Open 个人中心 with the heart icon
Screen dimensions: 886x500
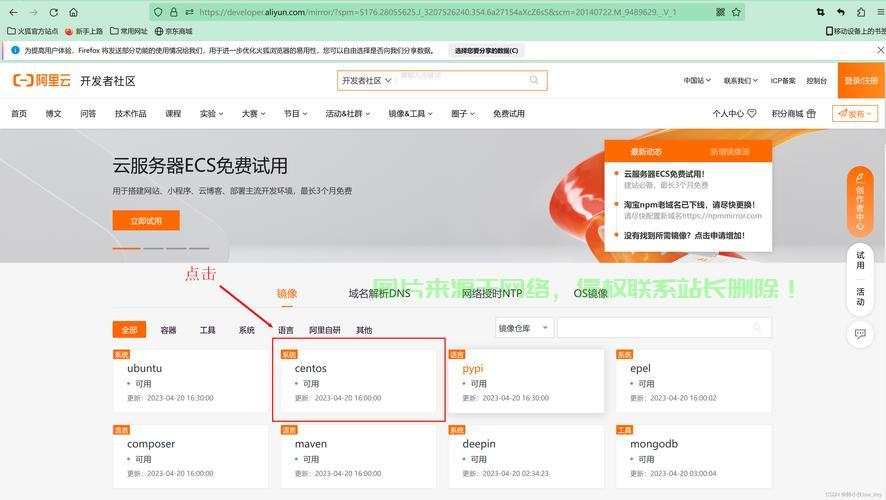pyautogui.click(x=733, y=114)
